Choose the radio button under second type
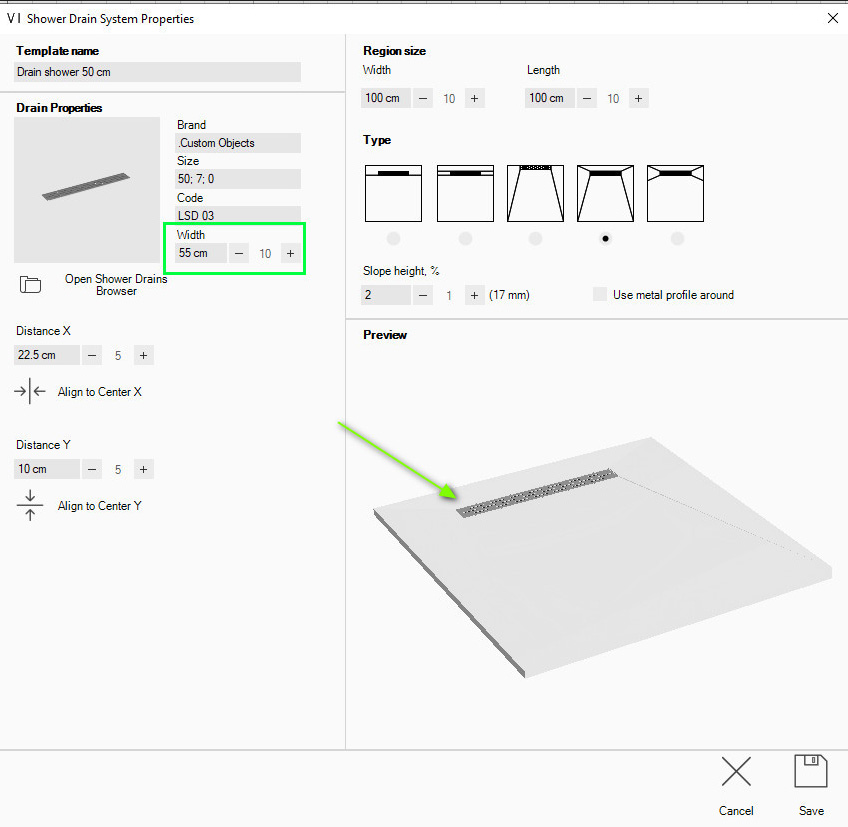 (465, 239)
